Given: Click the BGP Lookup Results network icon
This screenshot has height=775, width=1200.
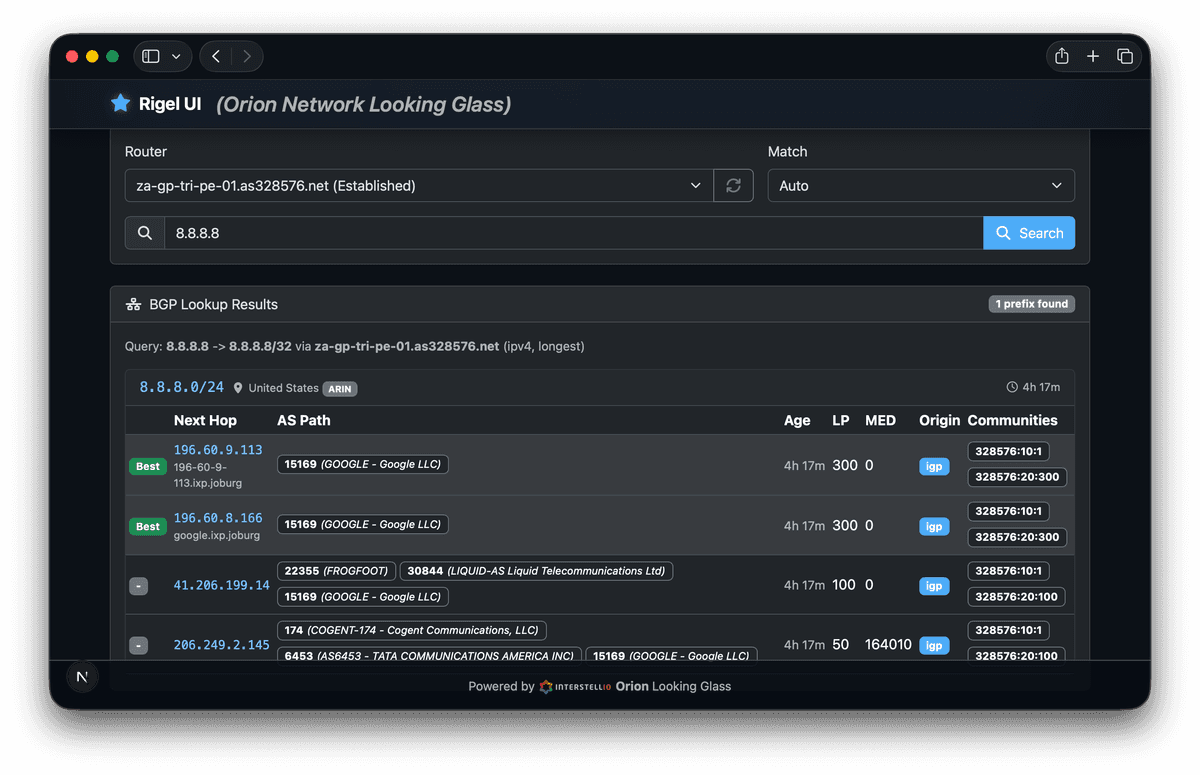Looking at the screenshot, I should tap(133, 303).
